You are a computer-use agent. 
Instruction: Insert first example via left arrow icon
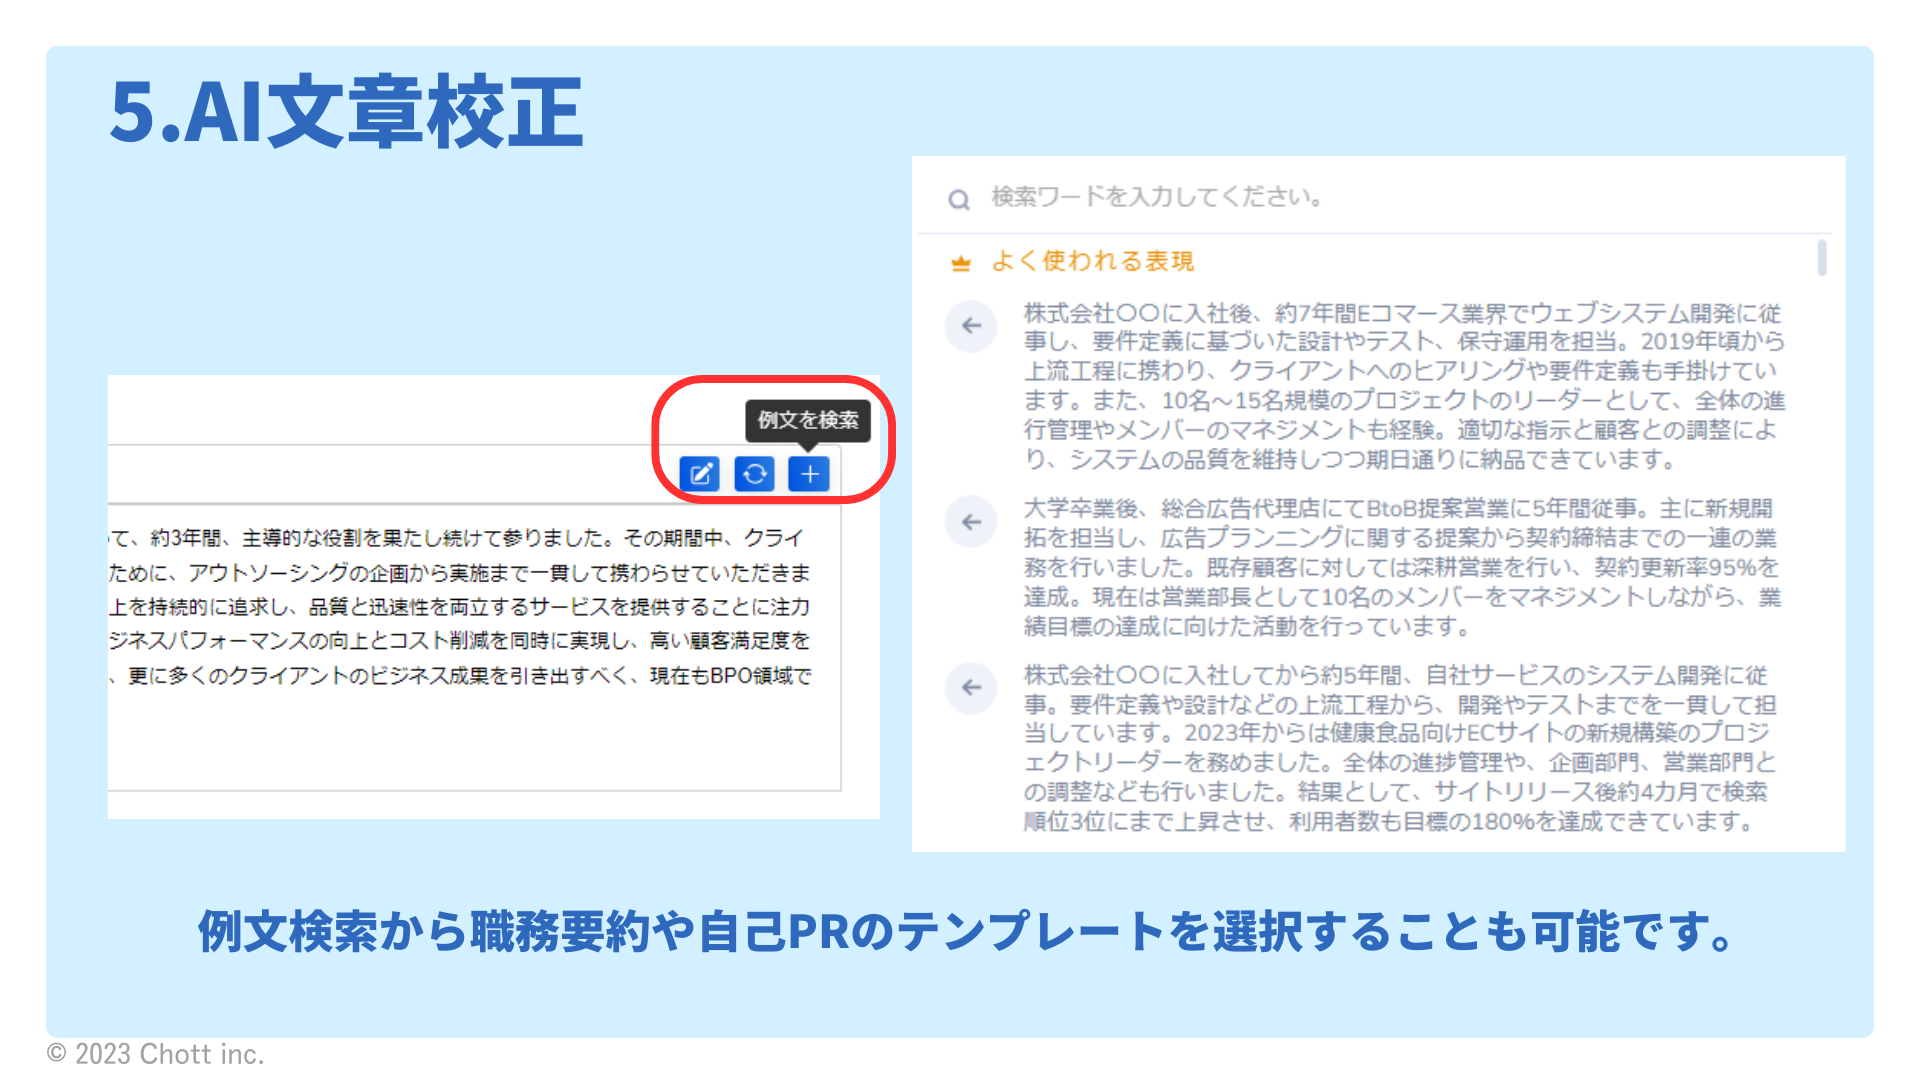pyautogui.click(x=971, y=326)
